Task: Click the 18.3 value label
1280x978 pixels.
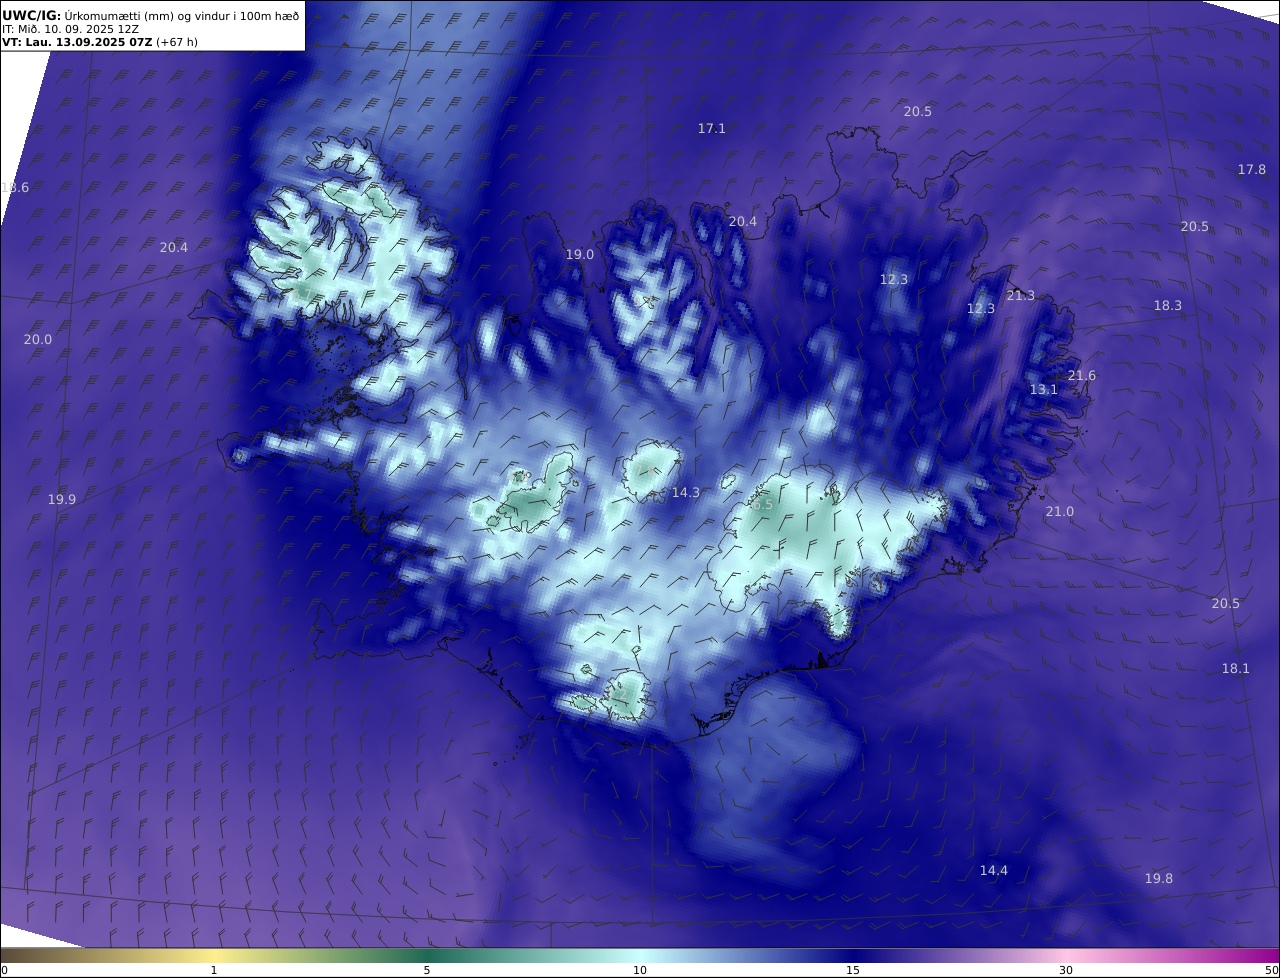Action: click(x=1168, y=306)
